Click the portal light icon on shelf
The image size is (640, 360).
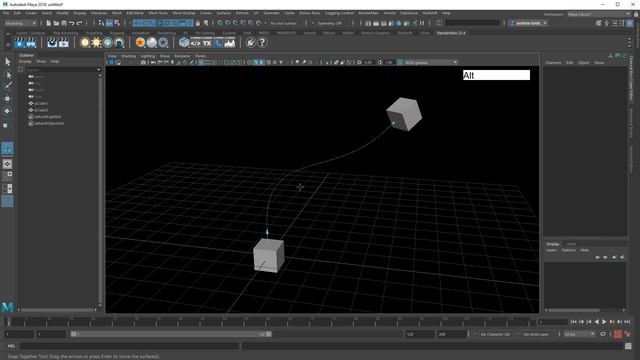[119, 42]
